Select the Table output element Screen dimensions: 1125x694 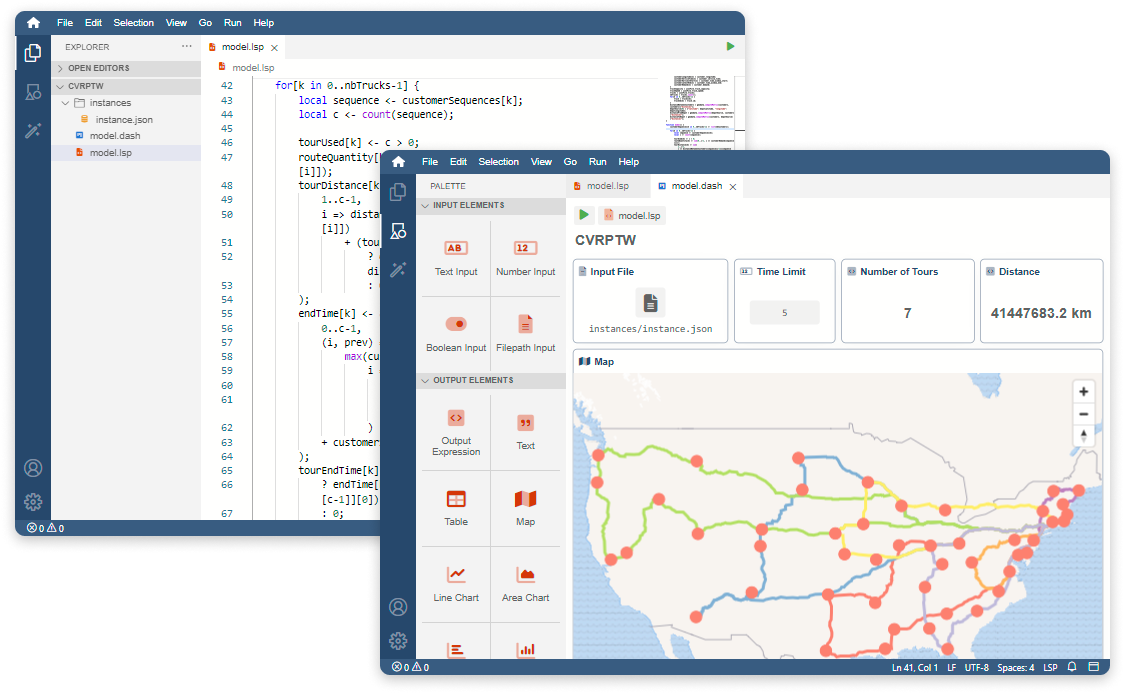(x=456, y=506)
